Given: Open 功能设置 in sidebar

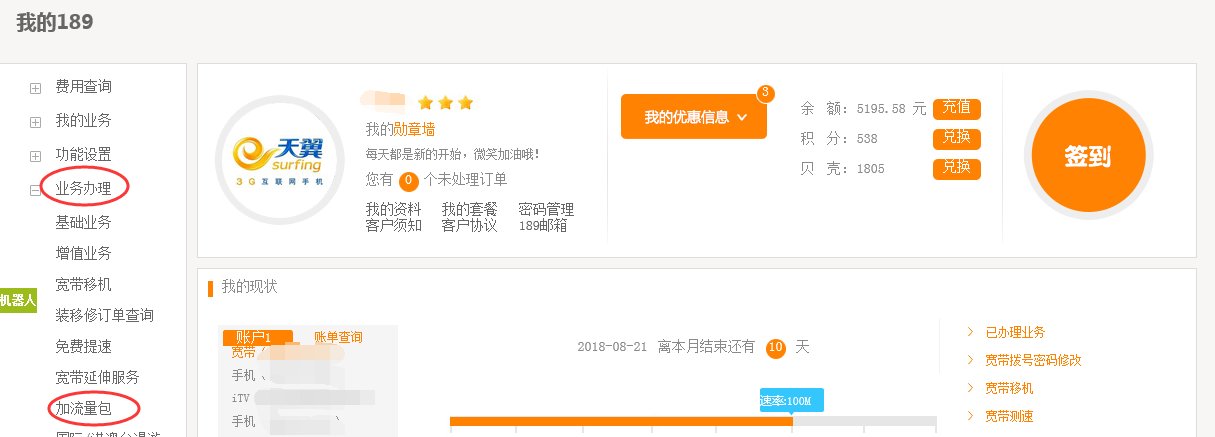Looking at the screenshot, I should pyautogui.click(x=83, y=155).
